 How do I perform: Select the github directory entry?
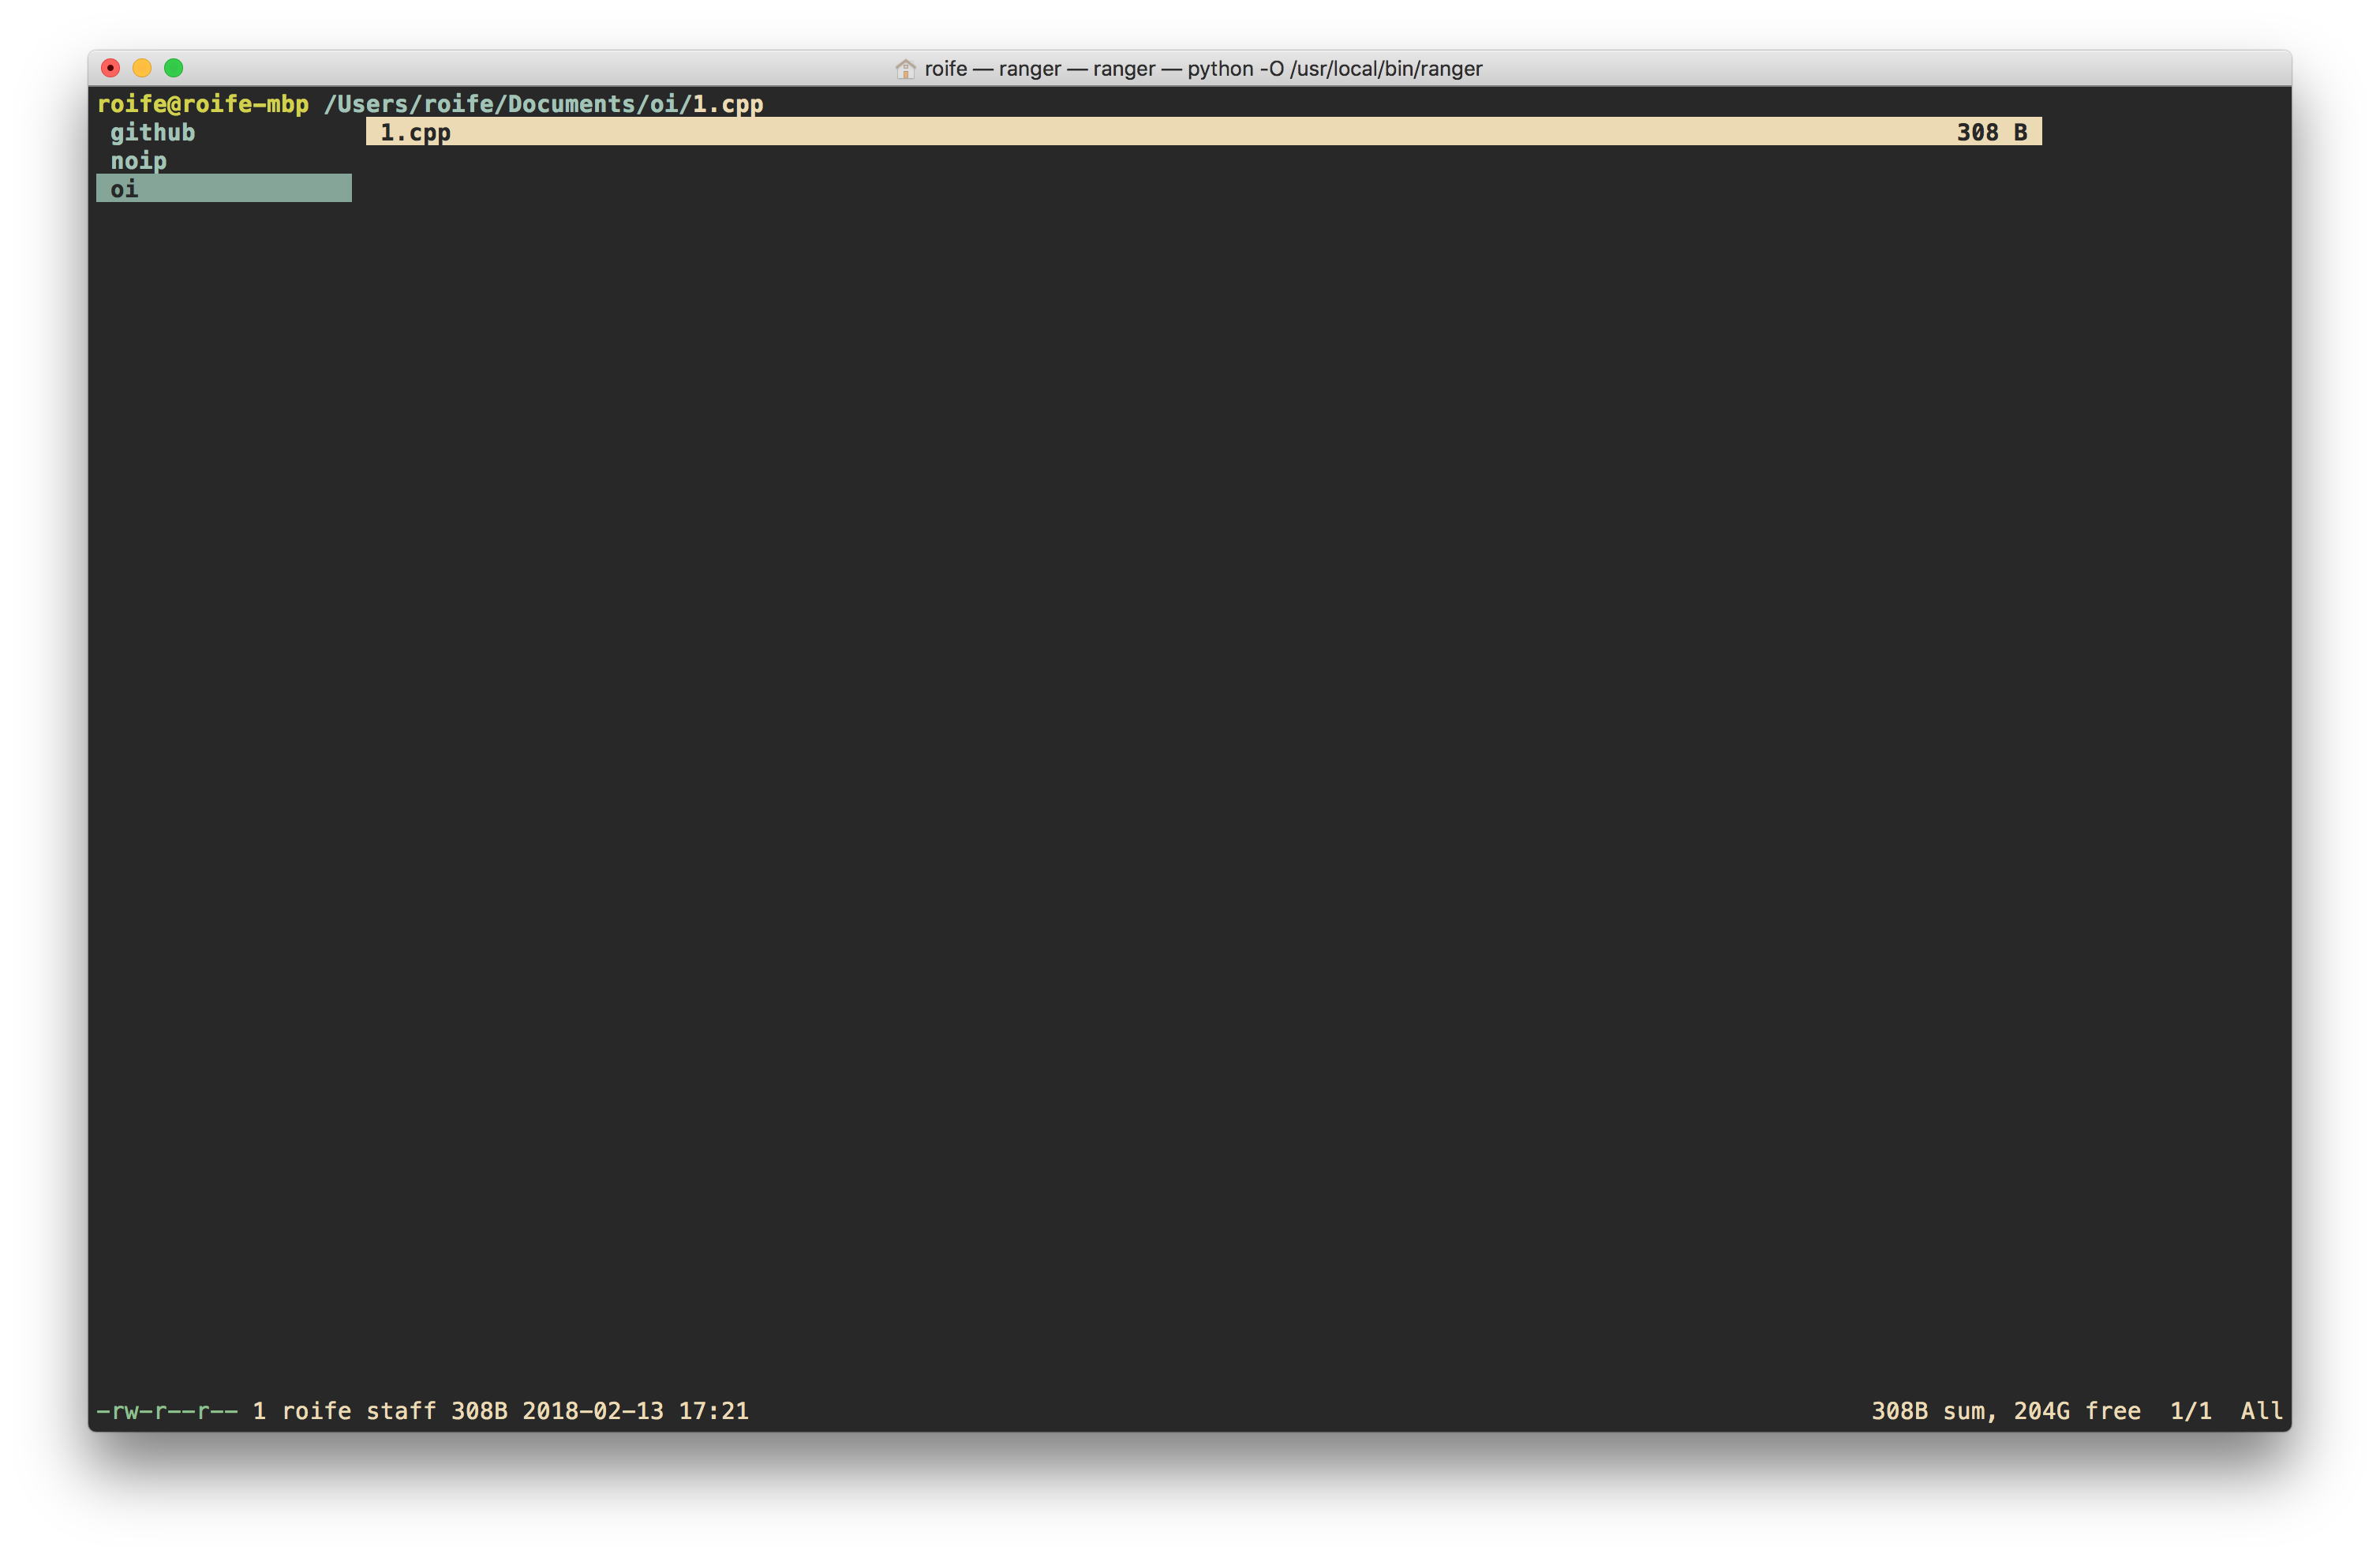(152, 132)
